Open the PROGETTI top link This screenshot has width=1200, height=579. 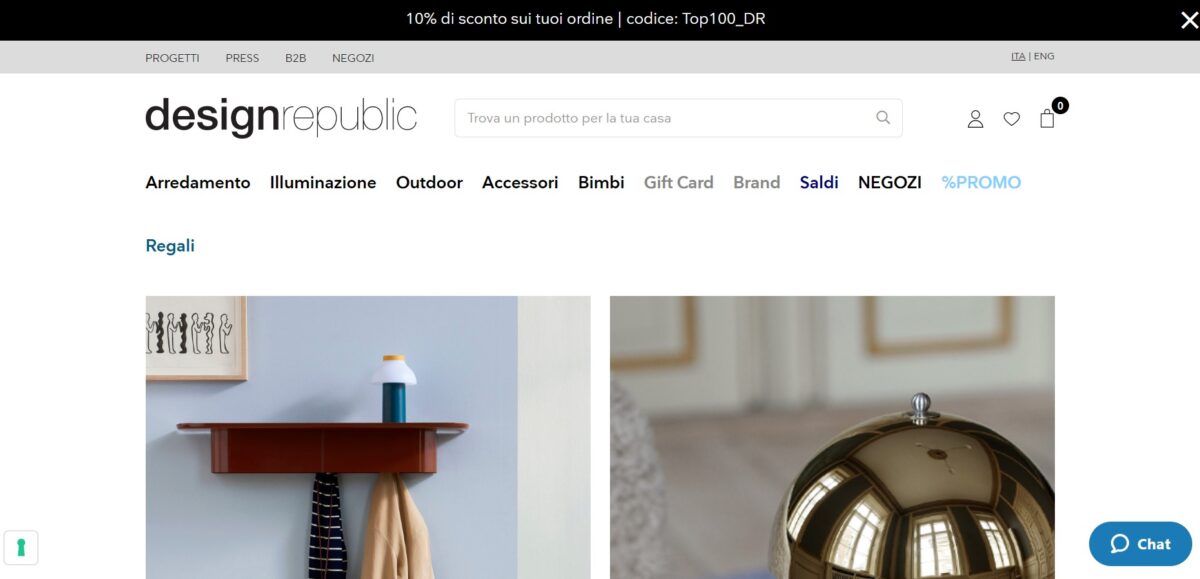coord(172,58)
